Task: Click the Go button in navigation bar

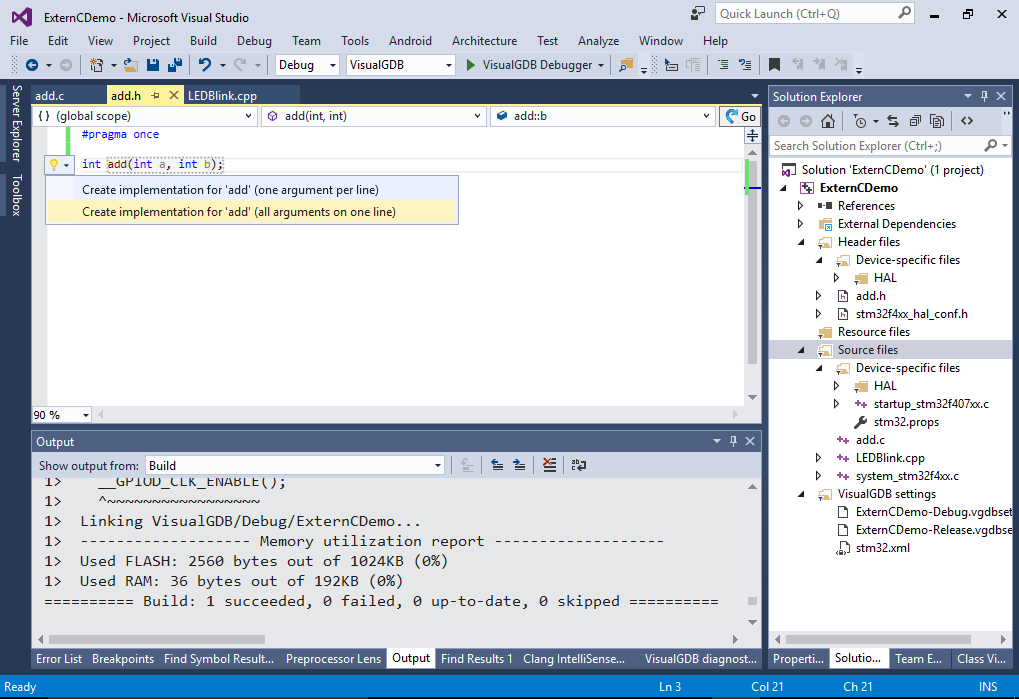Action: point(740,116)
